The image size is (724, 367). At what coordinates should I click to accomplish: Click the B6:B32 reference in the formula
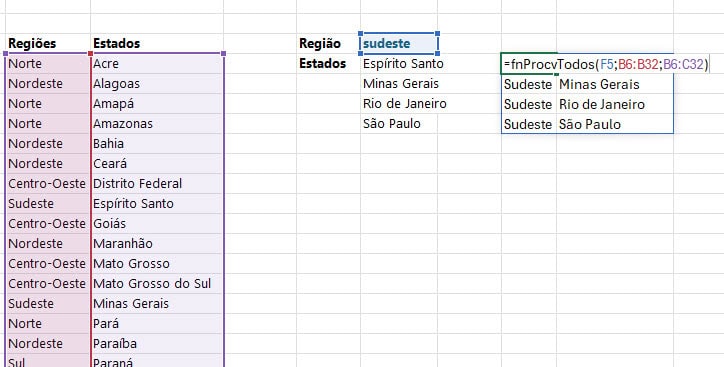tap(638, 64)
